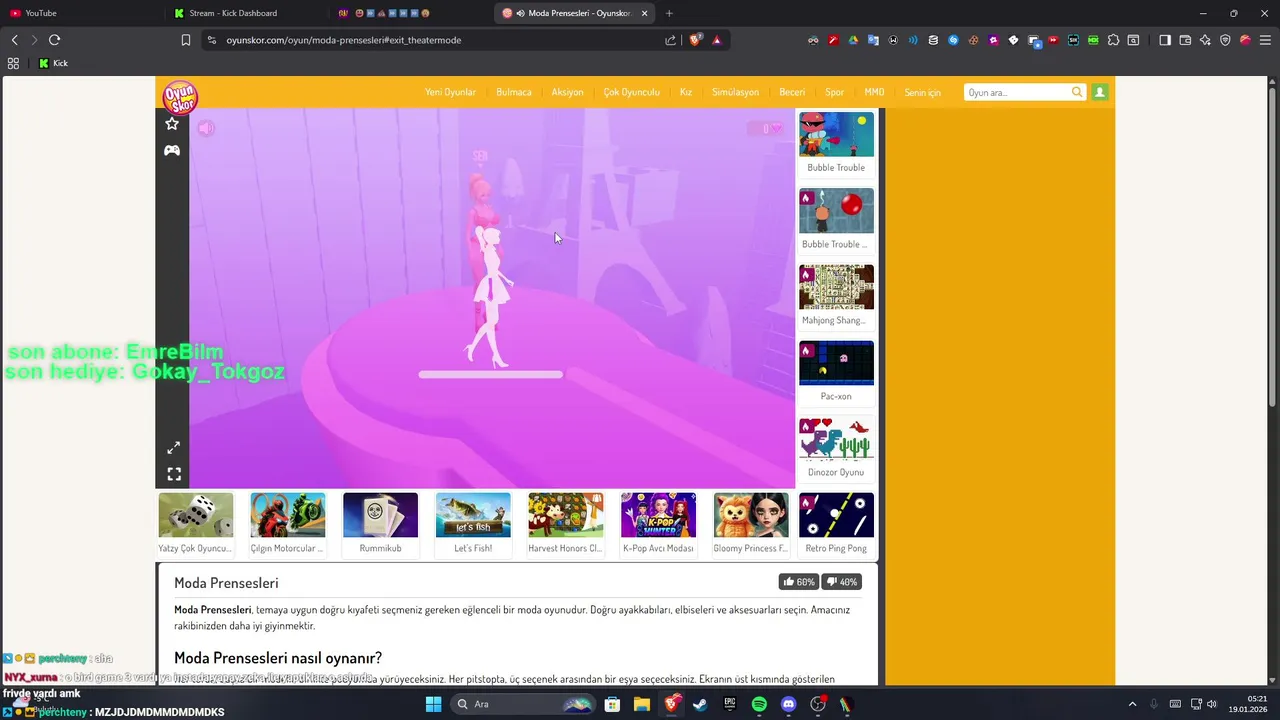Click the diagonal expand arrows icon
This screenshot has height=720, width=1280.
click(173, 448)
